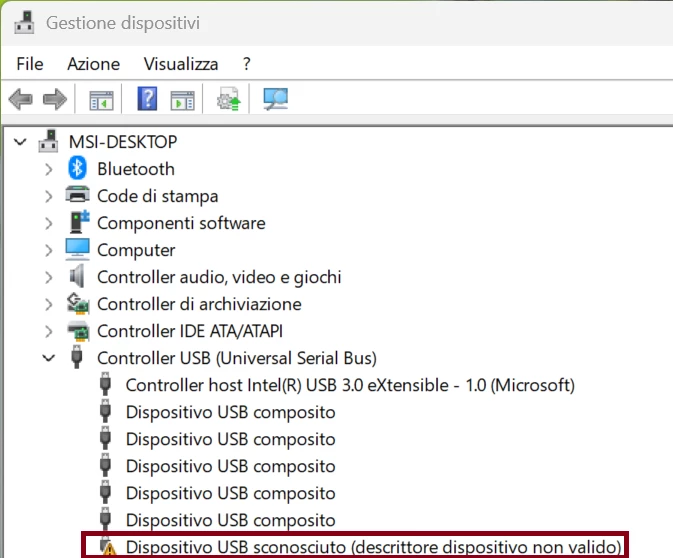The height and width of the screenshot is (558, 673).
Task: Select Controller audio, video e giochi label
Action: [x=219, y=277]
